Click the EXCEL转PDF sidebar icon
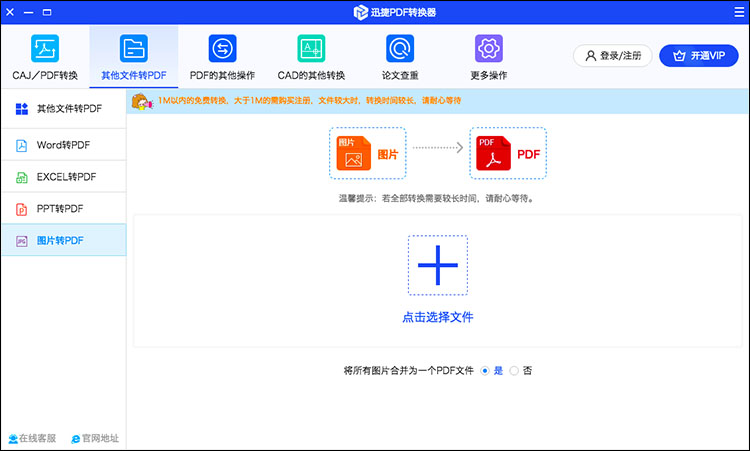 click(22, 177)
